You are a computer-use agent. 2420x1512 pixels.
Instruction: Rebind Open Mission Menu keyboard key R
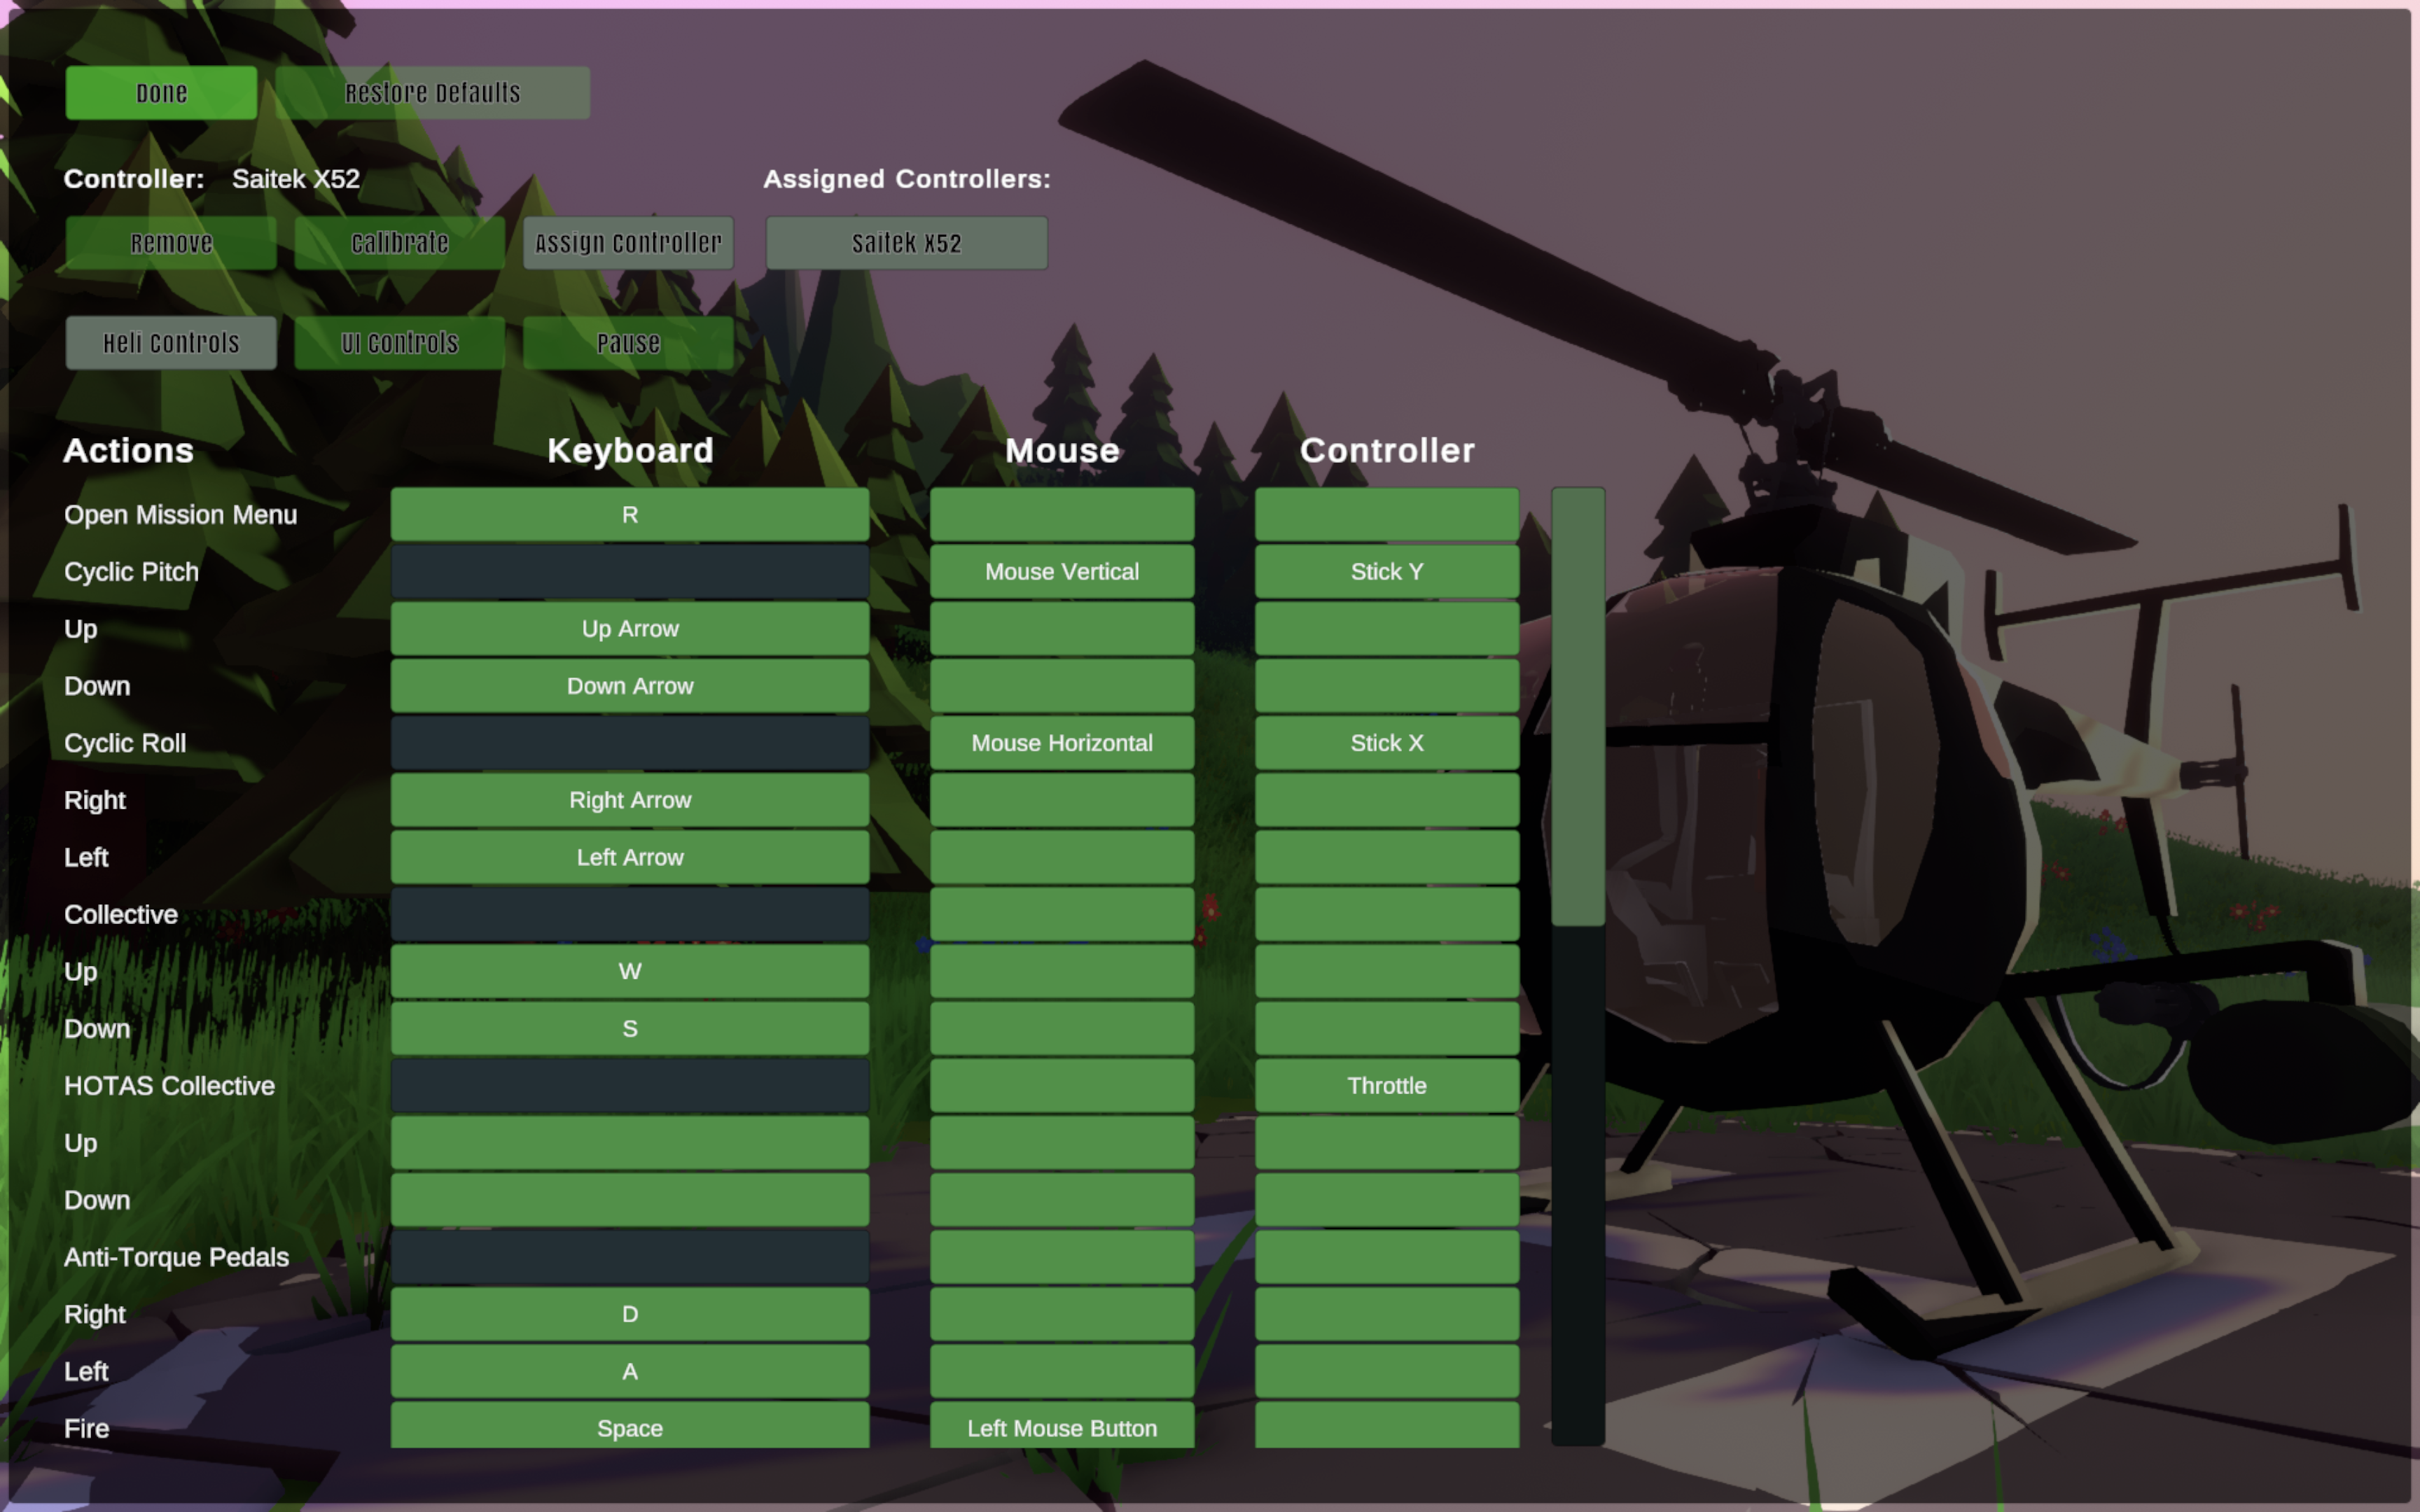click(629, 515)
